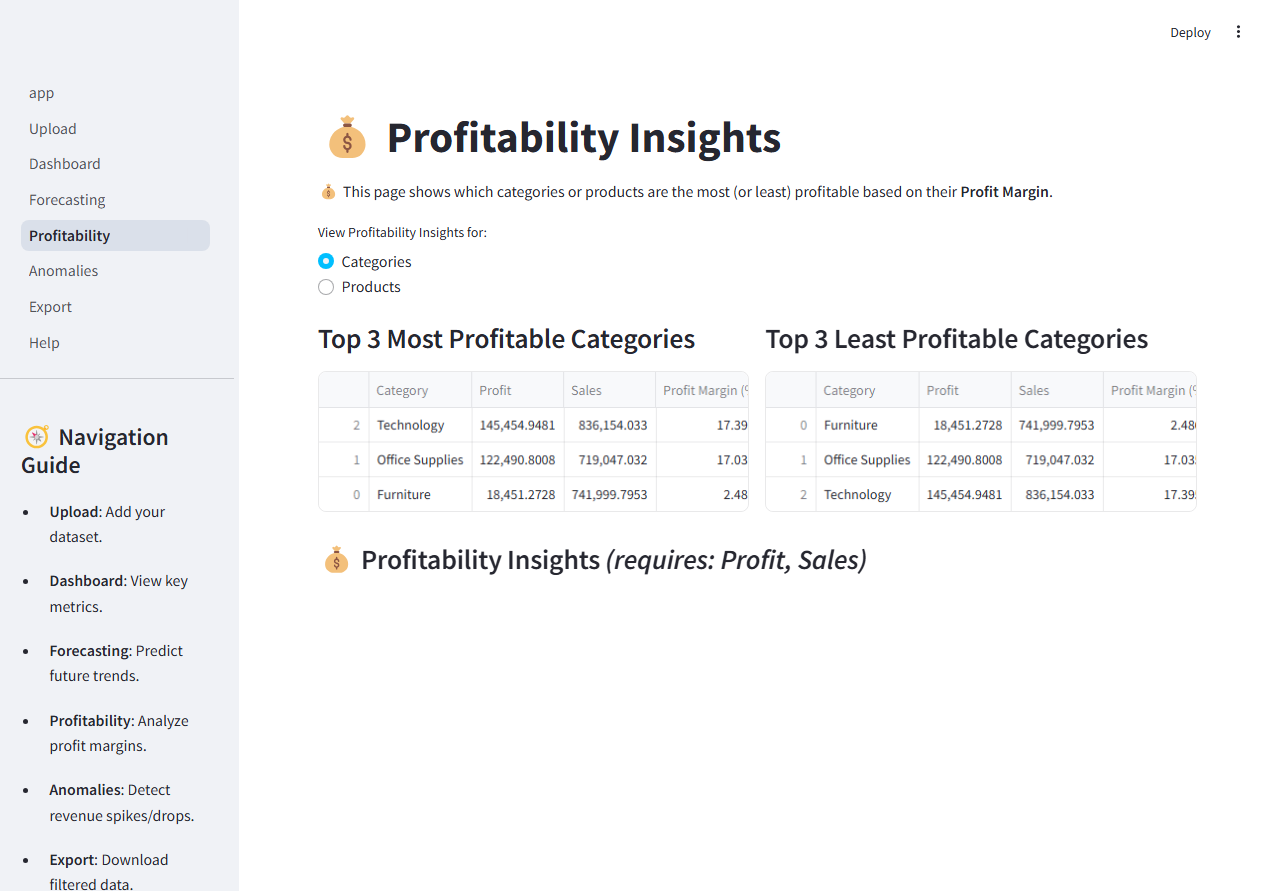Open the three-dot app options menu
Viewport: 1268px width, 891px height.
[1238, 32]
